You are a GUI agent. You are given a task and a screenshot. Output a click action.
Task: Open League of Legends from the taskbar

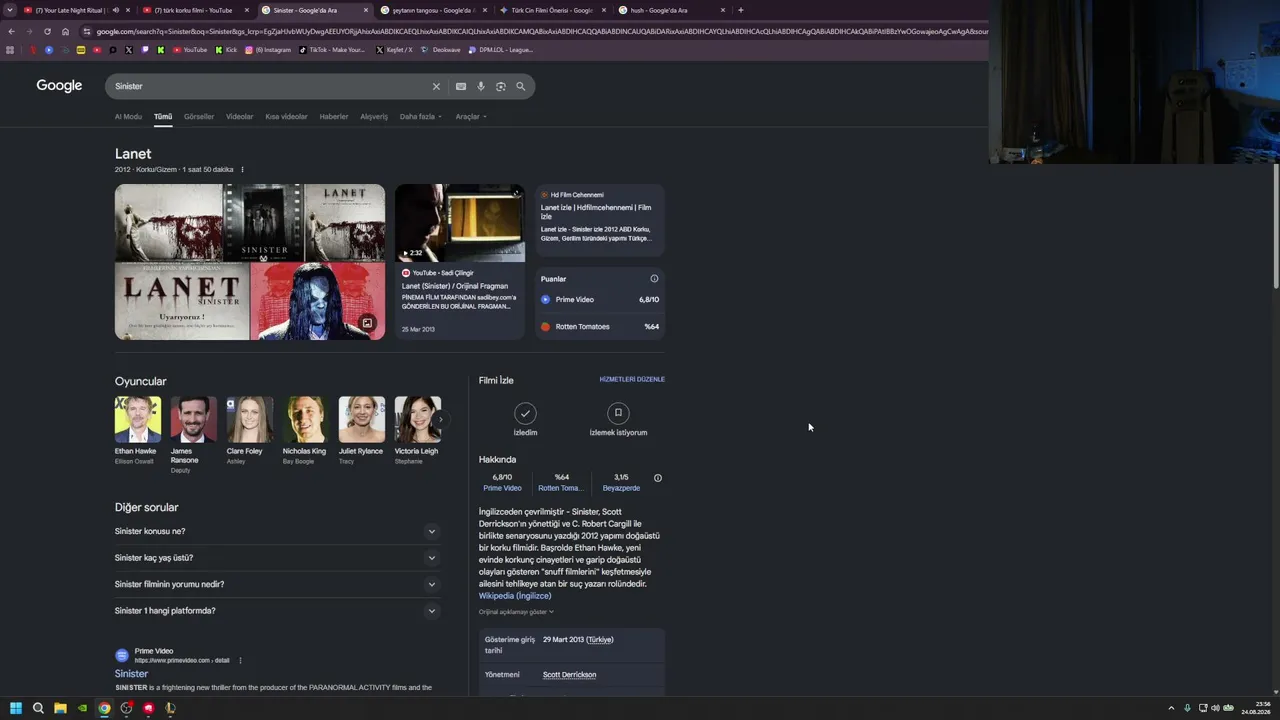pyautogui.click(x=170, y=708)
